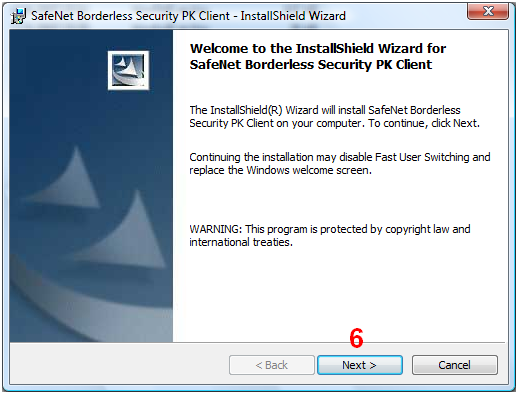Click the 'Fast User Switching' sentence line
Viewport: 518px width, 393px height.
coord(340,157)
